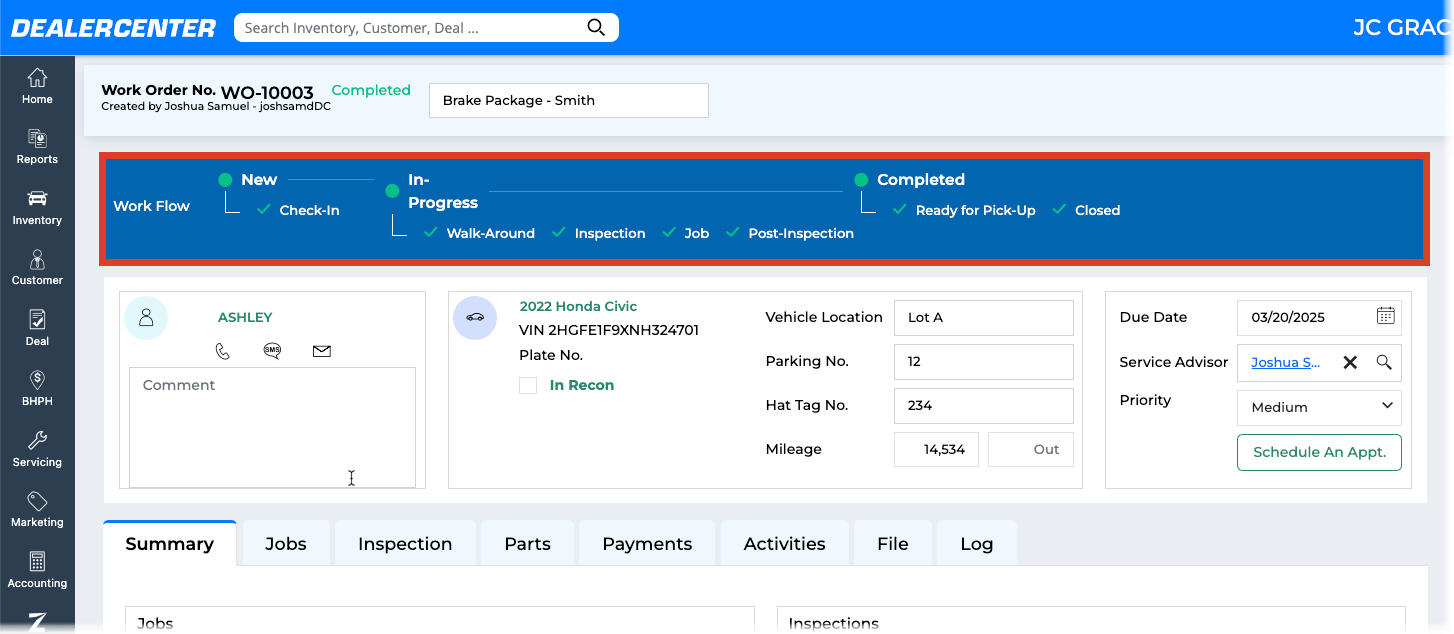Open Marketing in the sidebar
The width and height of the screenshot is (1454, 634).
coord(37,510)
